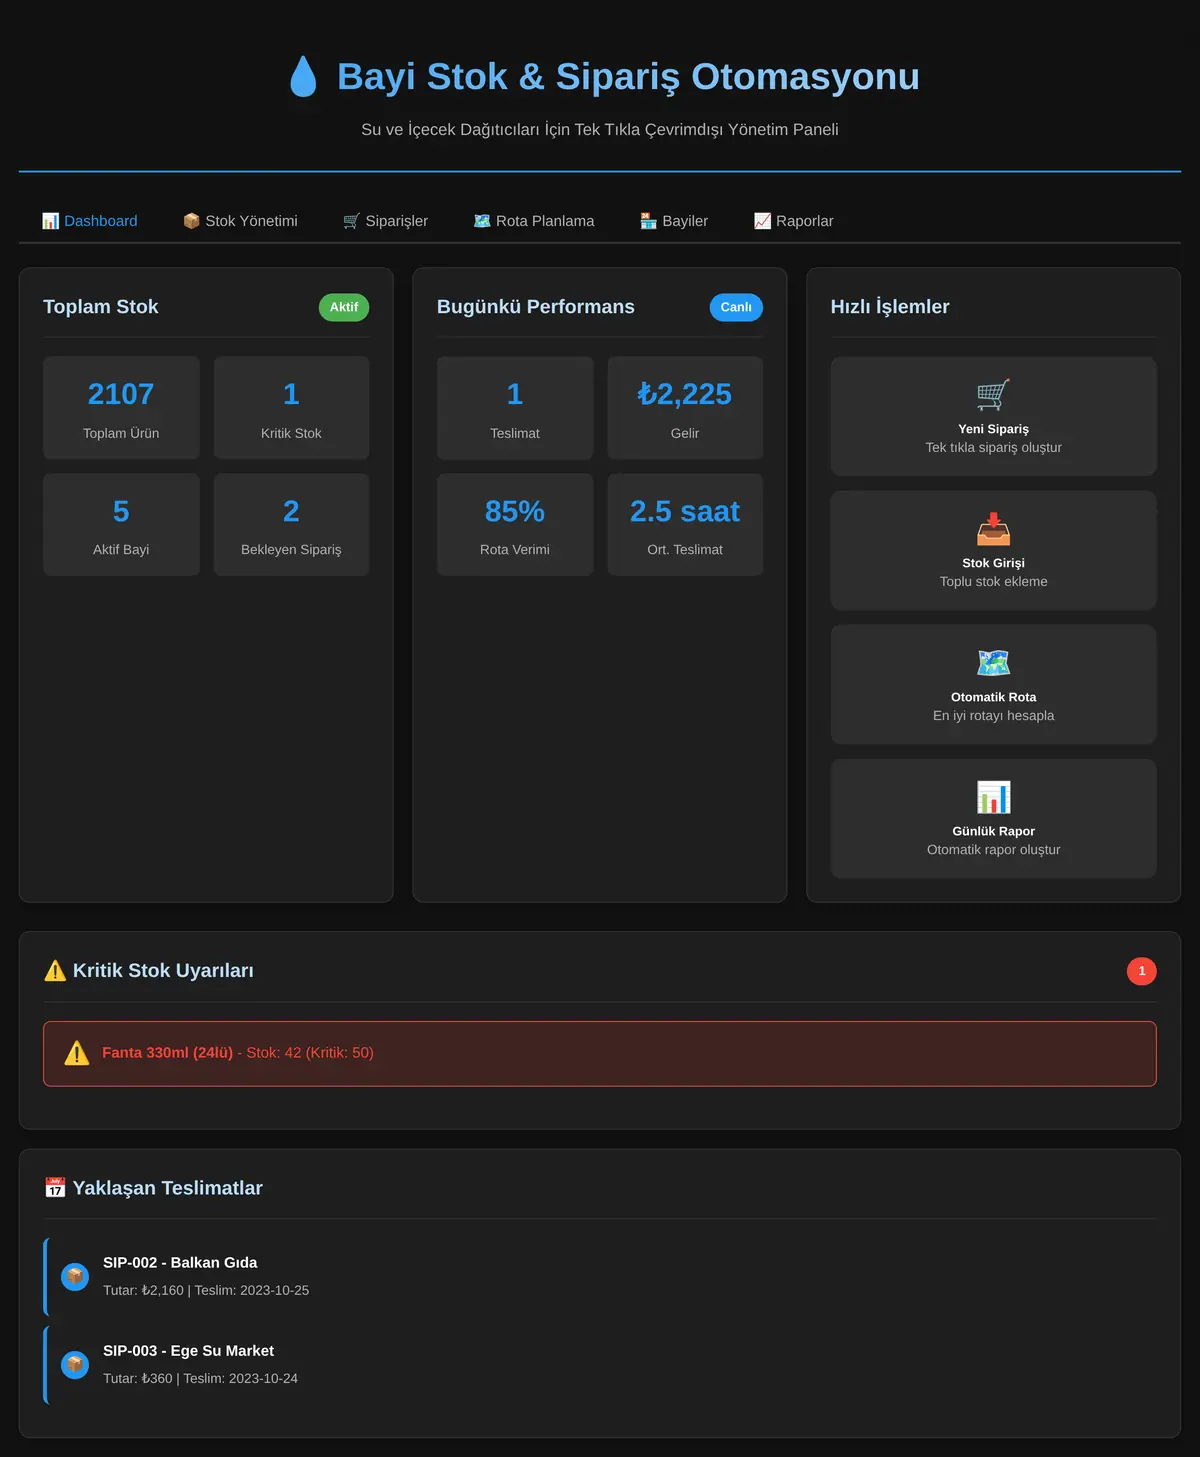Open the Raporlar tab
Screen dimensions: 1200x1457
793,221
